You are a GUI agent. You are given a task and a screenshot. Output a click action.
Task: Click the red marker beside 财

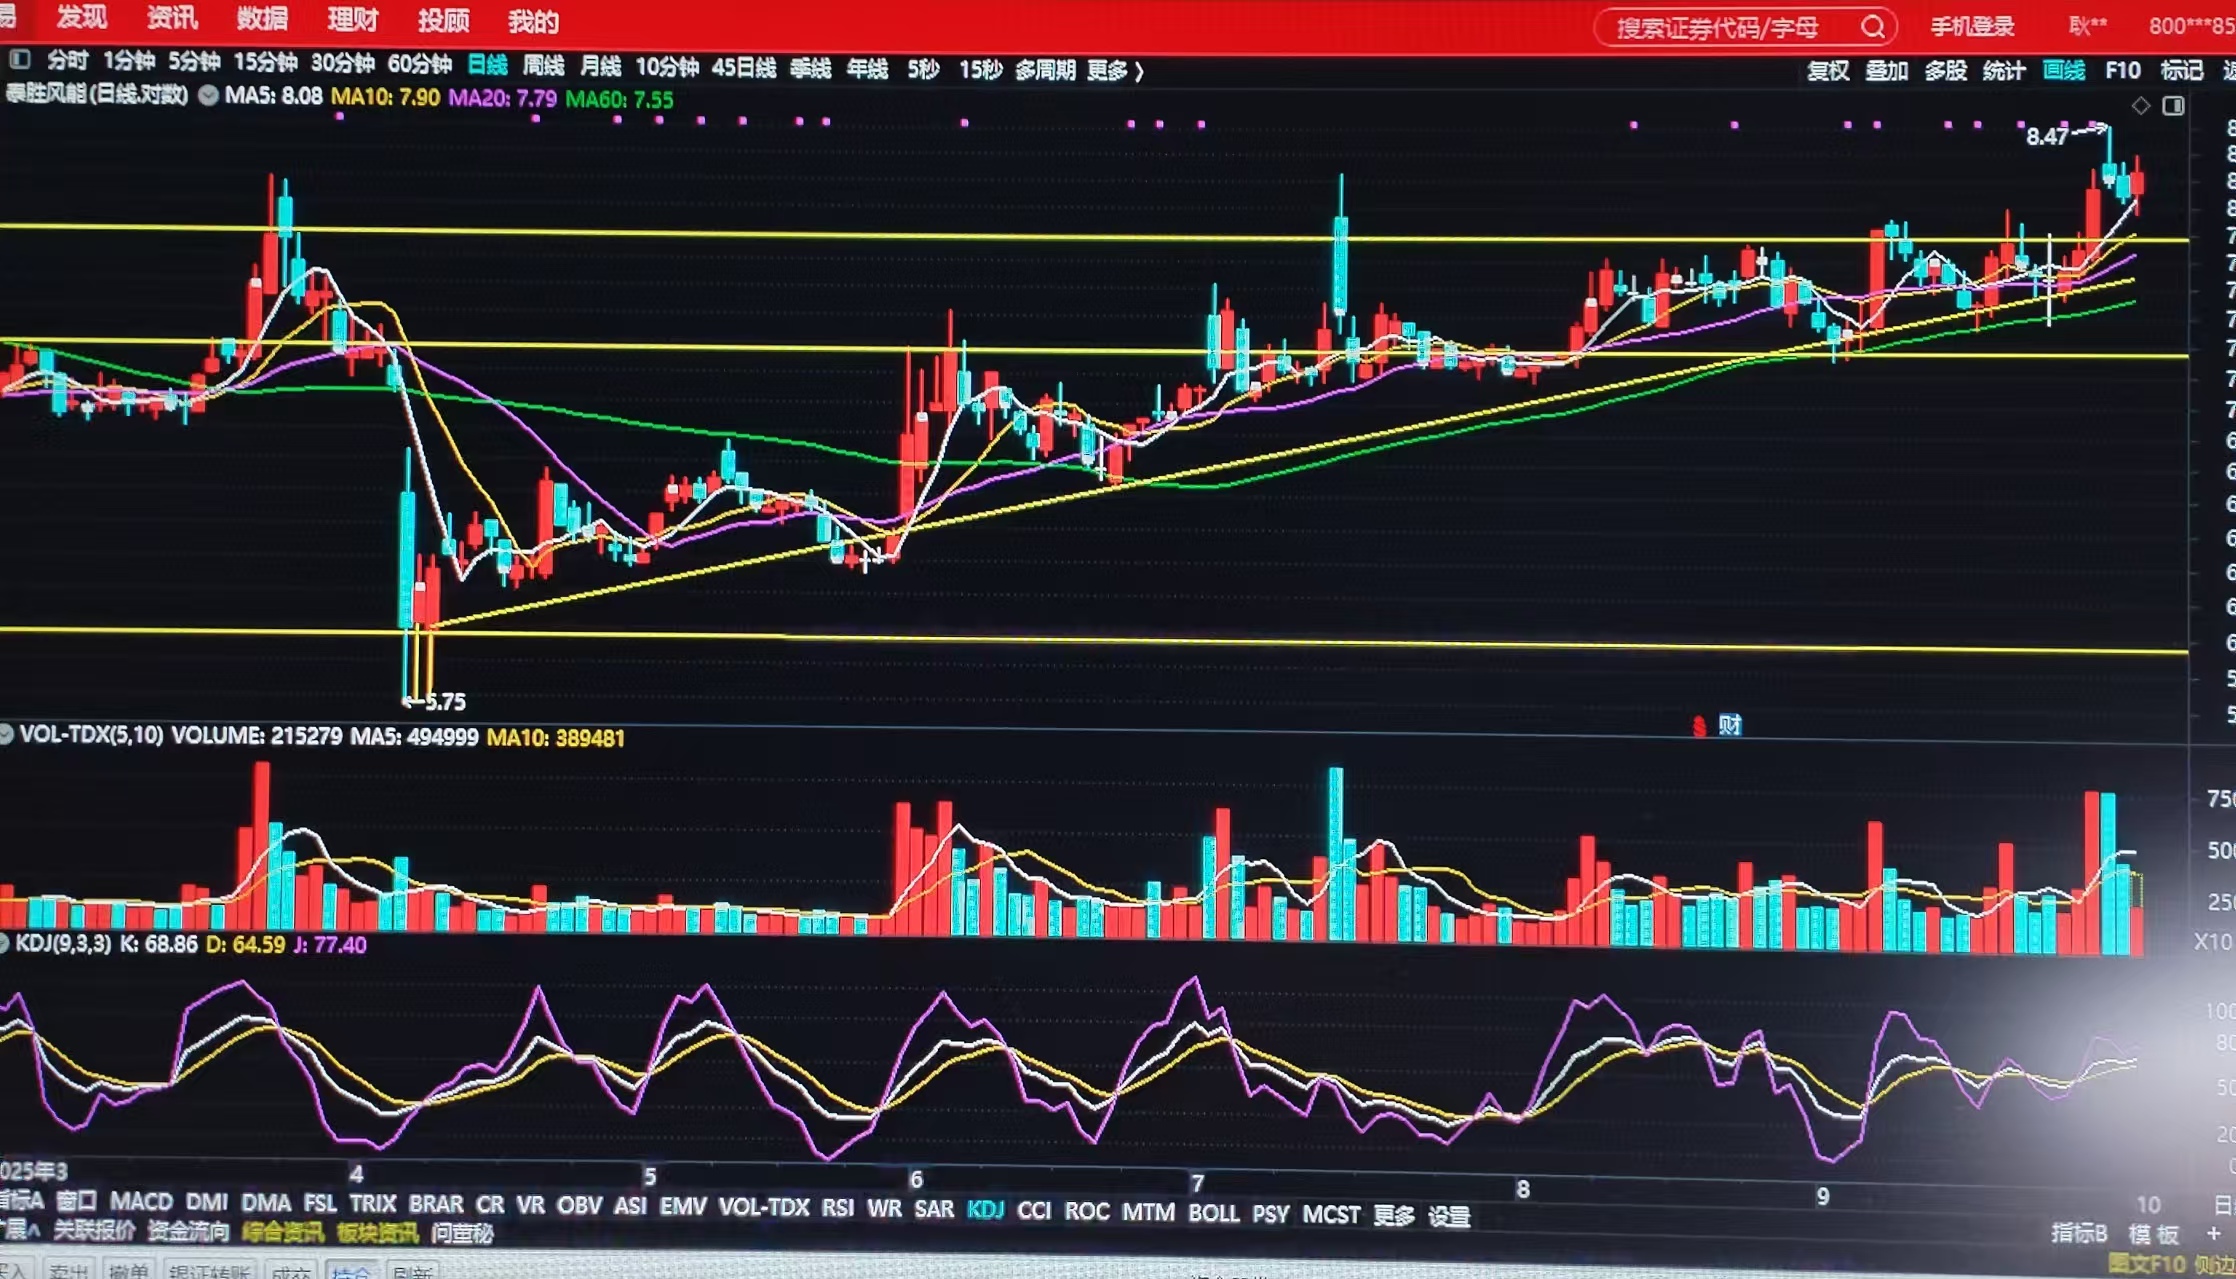tap(1699, 726)
